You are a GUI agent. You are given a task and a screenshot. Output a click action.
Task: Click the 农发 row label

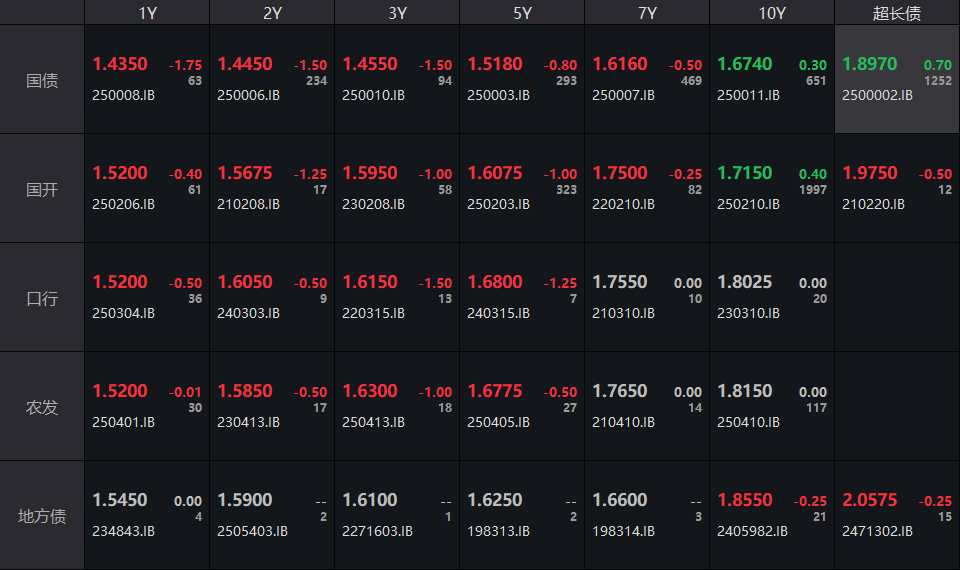[x=42, y=407]
